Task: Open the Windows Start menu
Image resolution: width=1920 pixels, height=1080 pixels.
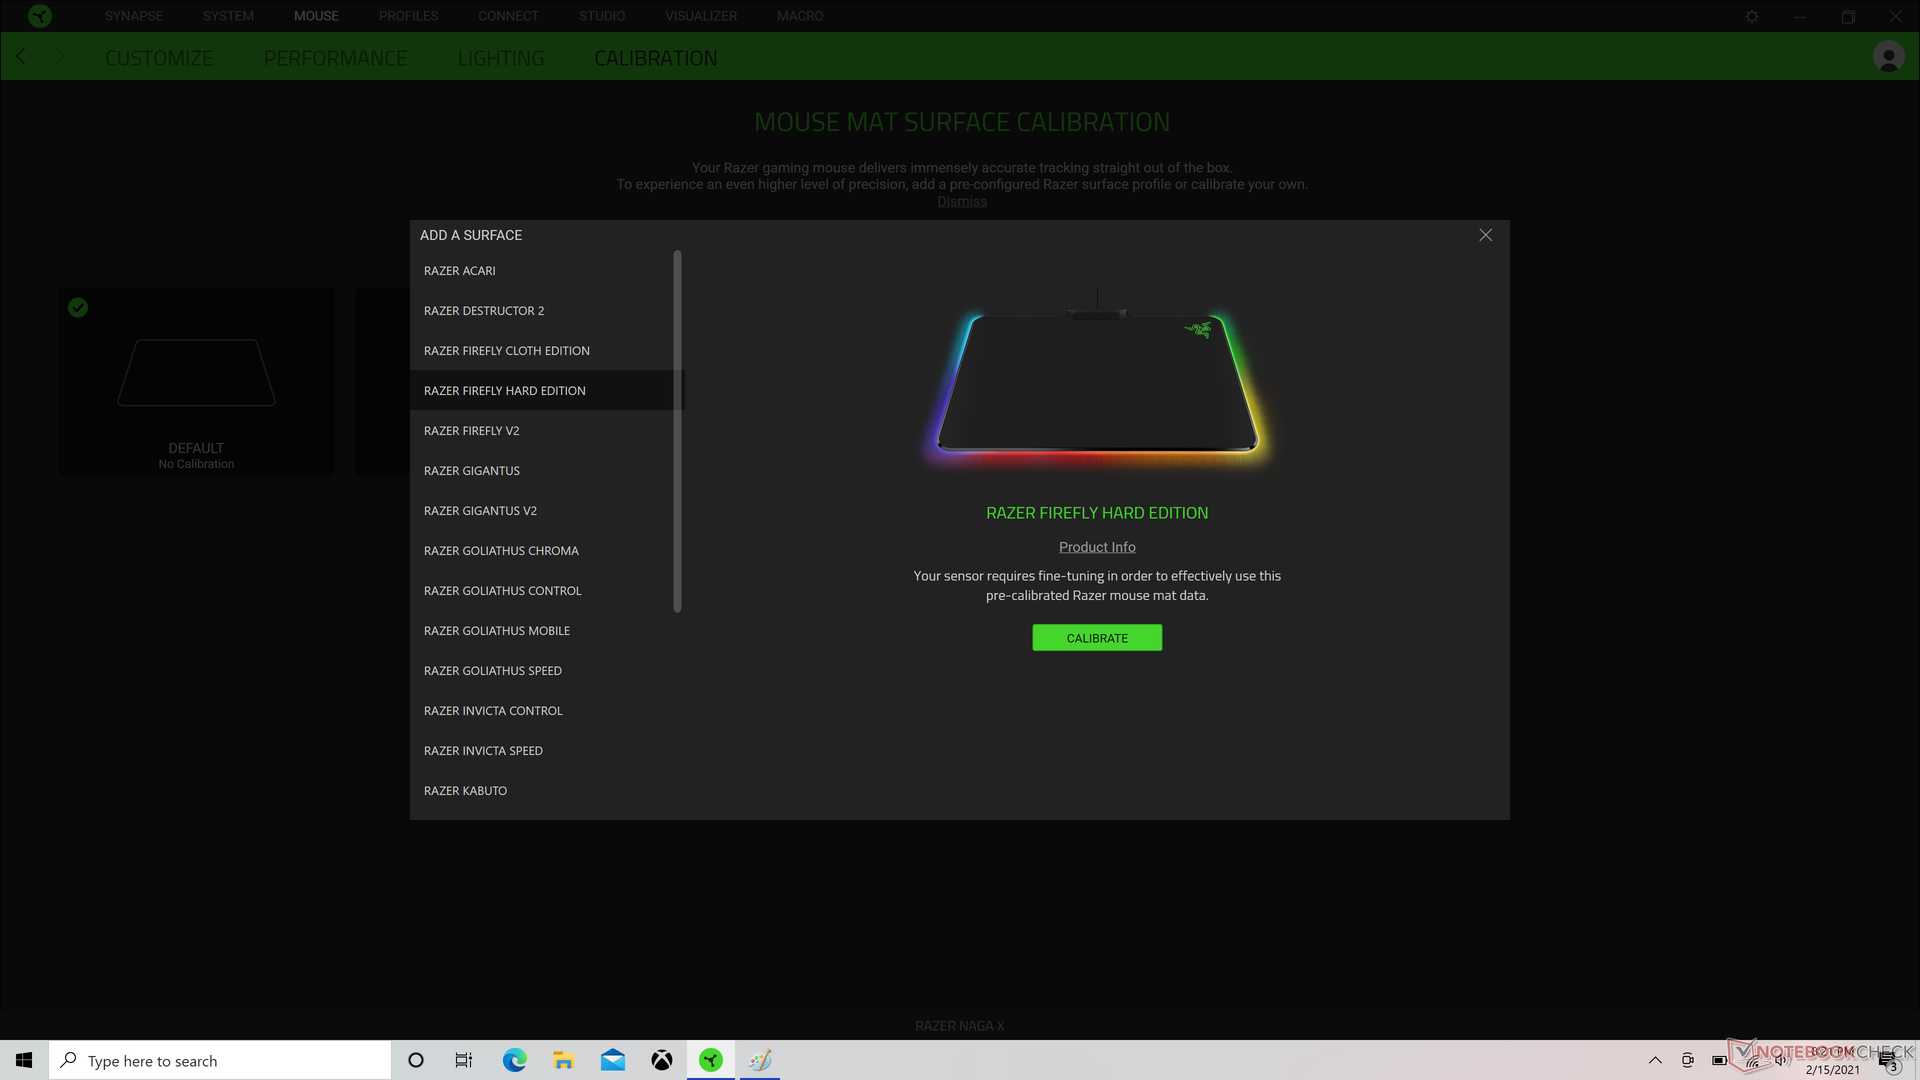Action: (x=24, y=1060)
